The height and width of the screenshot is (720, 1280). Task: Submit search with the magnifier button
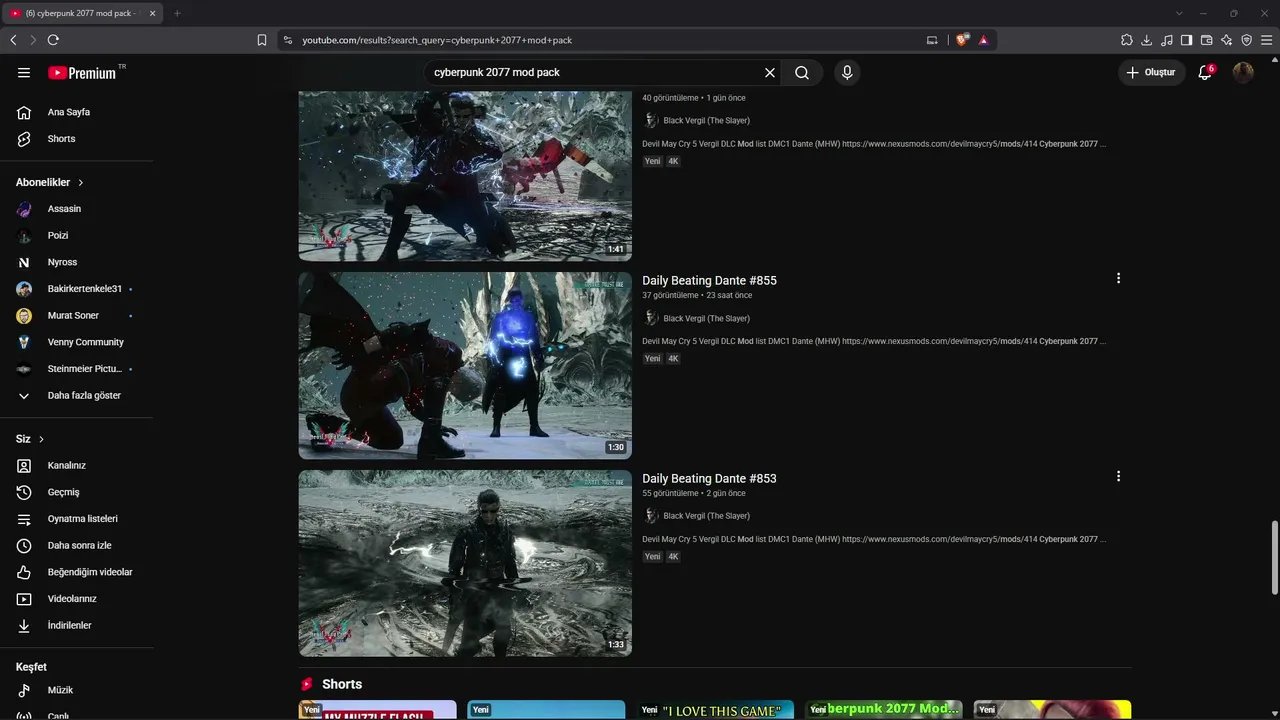click(x=802, y=72)
